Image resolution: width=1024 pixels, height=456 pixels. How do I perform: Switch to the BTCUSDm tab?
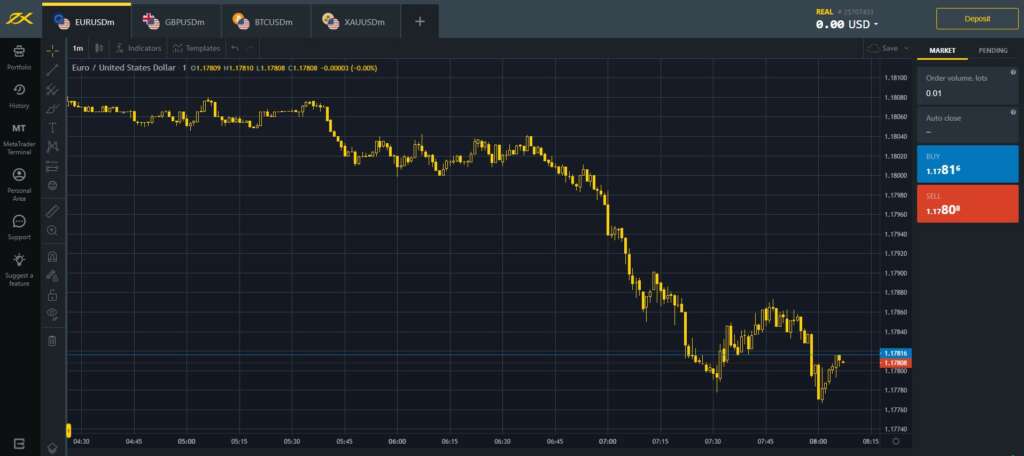click(x=266, y=22)
